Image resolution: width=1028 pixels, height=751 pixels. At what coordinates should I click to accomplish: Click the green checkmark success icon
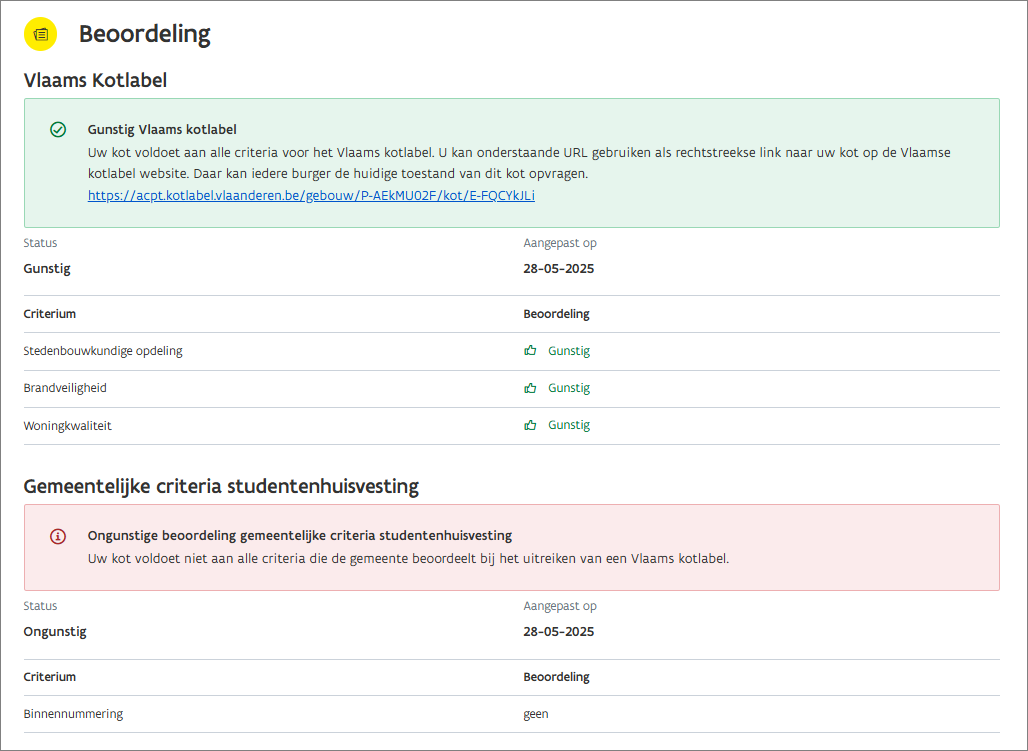(x=58, y=130)
